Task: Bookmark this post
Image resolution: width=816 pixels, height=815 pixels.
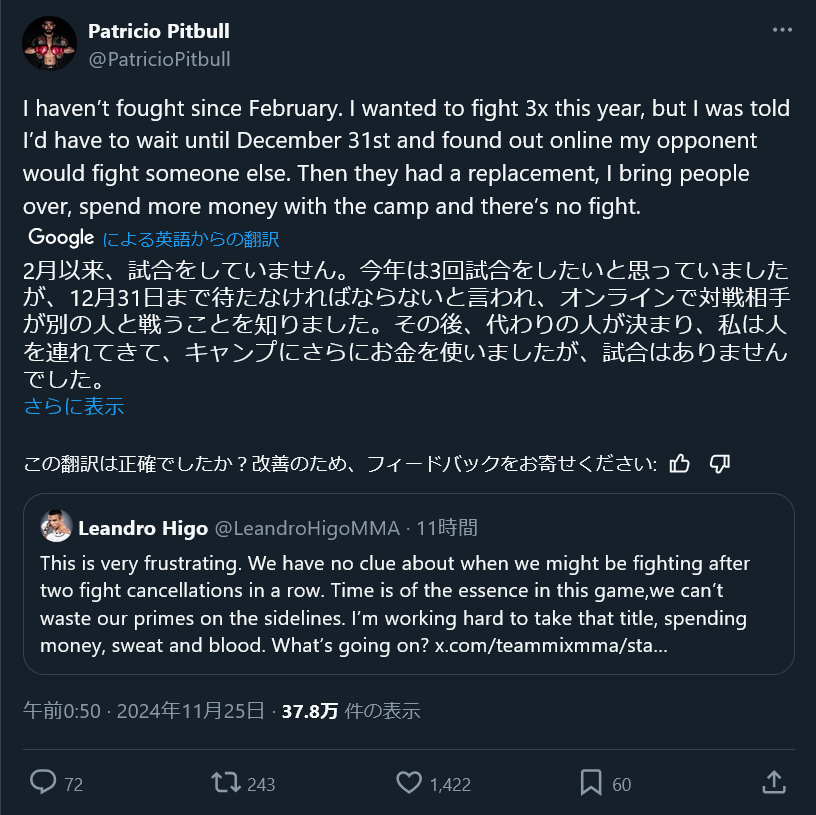Action: pyautogui.click(x=591, y=783)
